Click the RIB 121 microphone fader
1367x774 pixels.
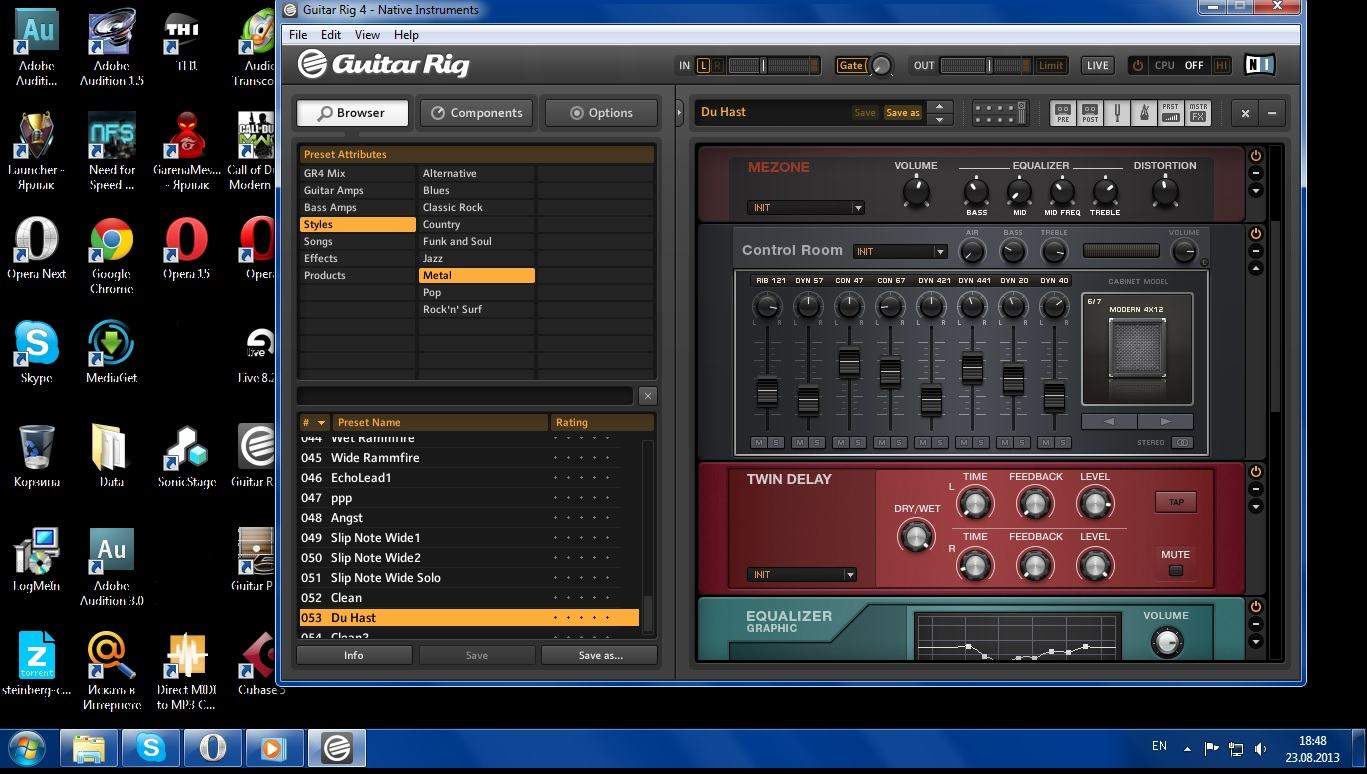point(767,392)
